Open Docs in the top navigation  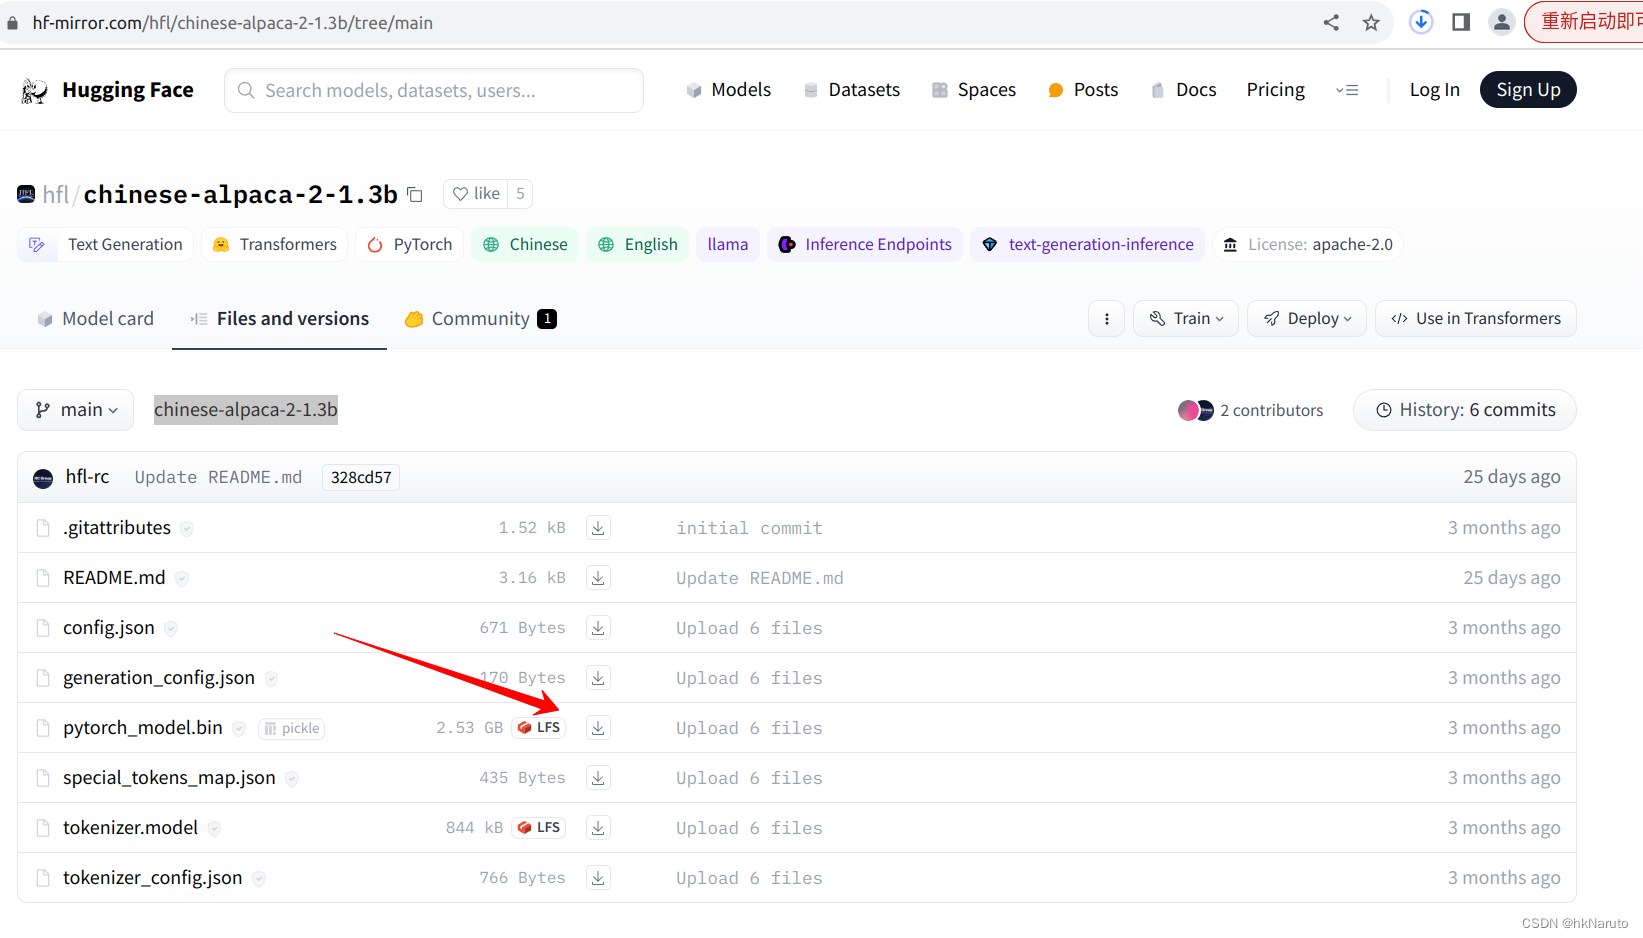click(1184, 90)
